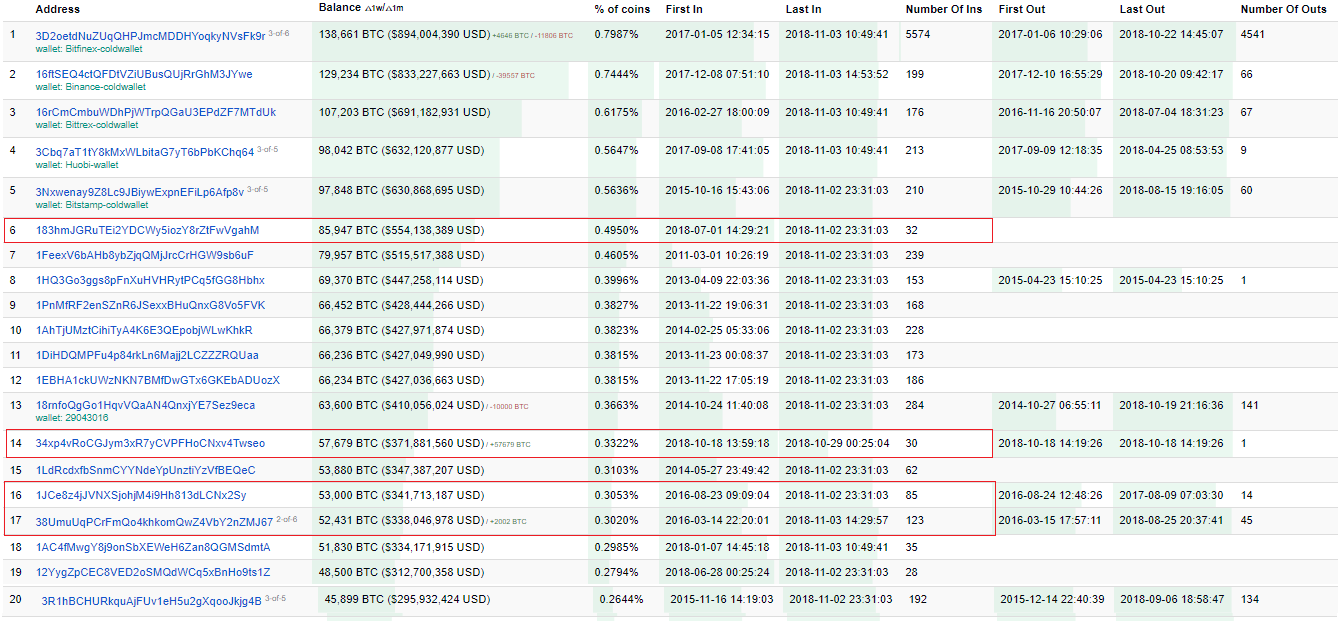Image resolution: width=1341 pixels, height=621 pixels.
Task: Open the rank 14 address starting with 34xp4vRoCGJym
Action: pos(150,443)
